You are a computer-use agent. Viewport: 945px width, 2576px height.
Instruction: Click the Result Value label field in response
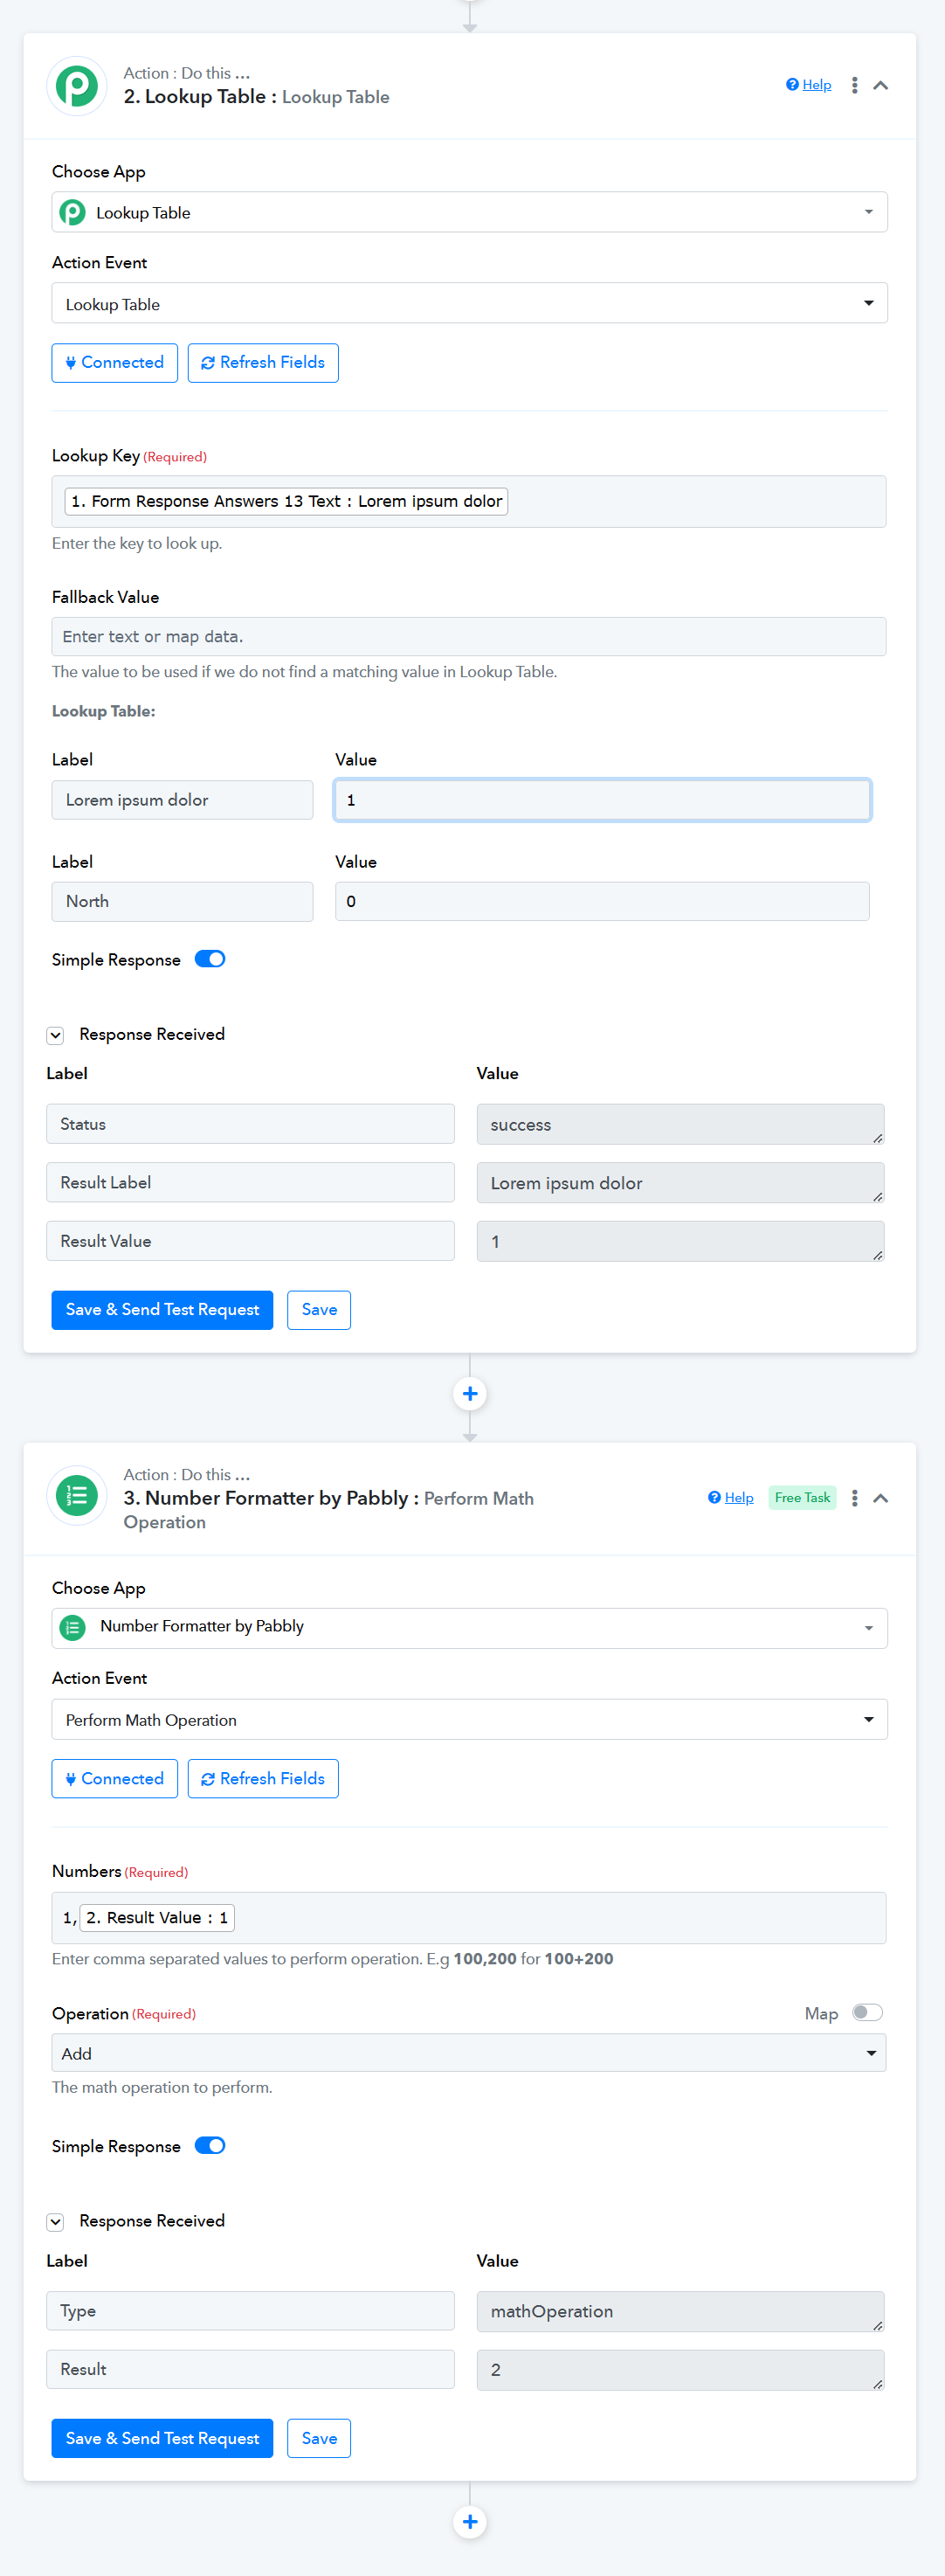(250, 1241)
